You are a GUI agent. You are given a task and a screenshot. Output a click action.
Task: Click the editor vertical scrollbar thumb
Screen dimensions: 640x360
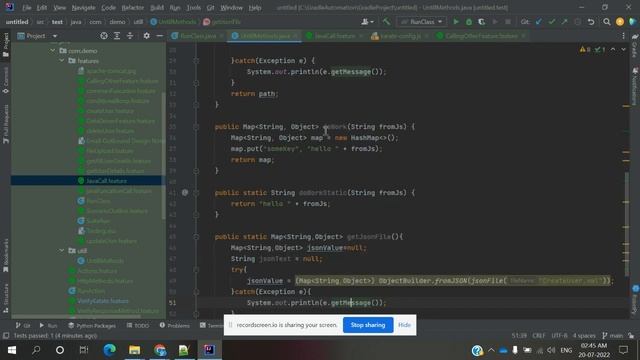[626, 224]
